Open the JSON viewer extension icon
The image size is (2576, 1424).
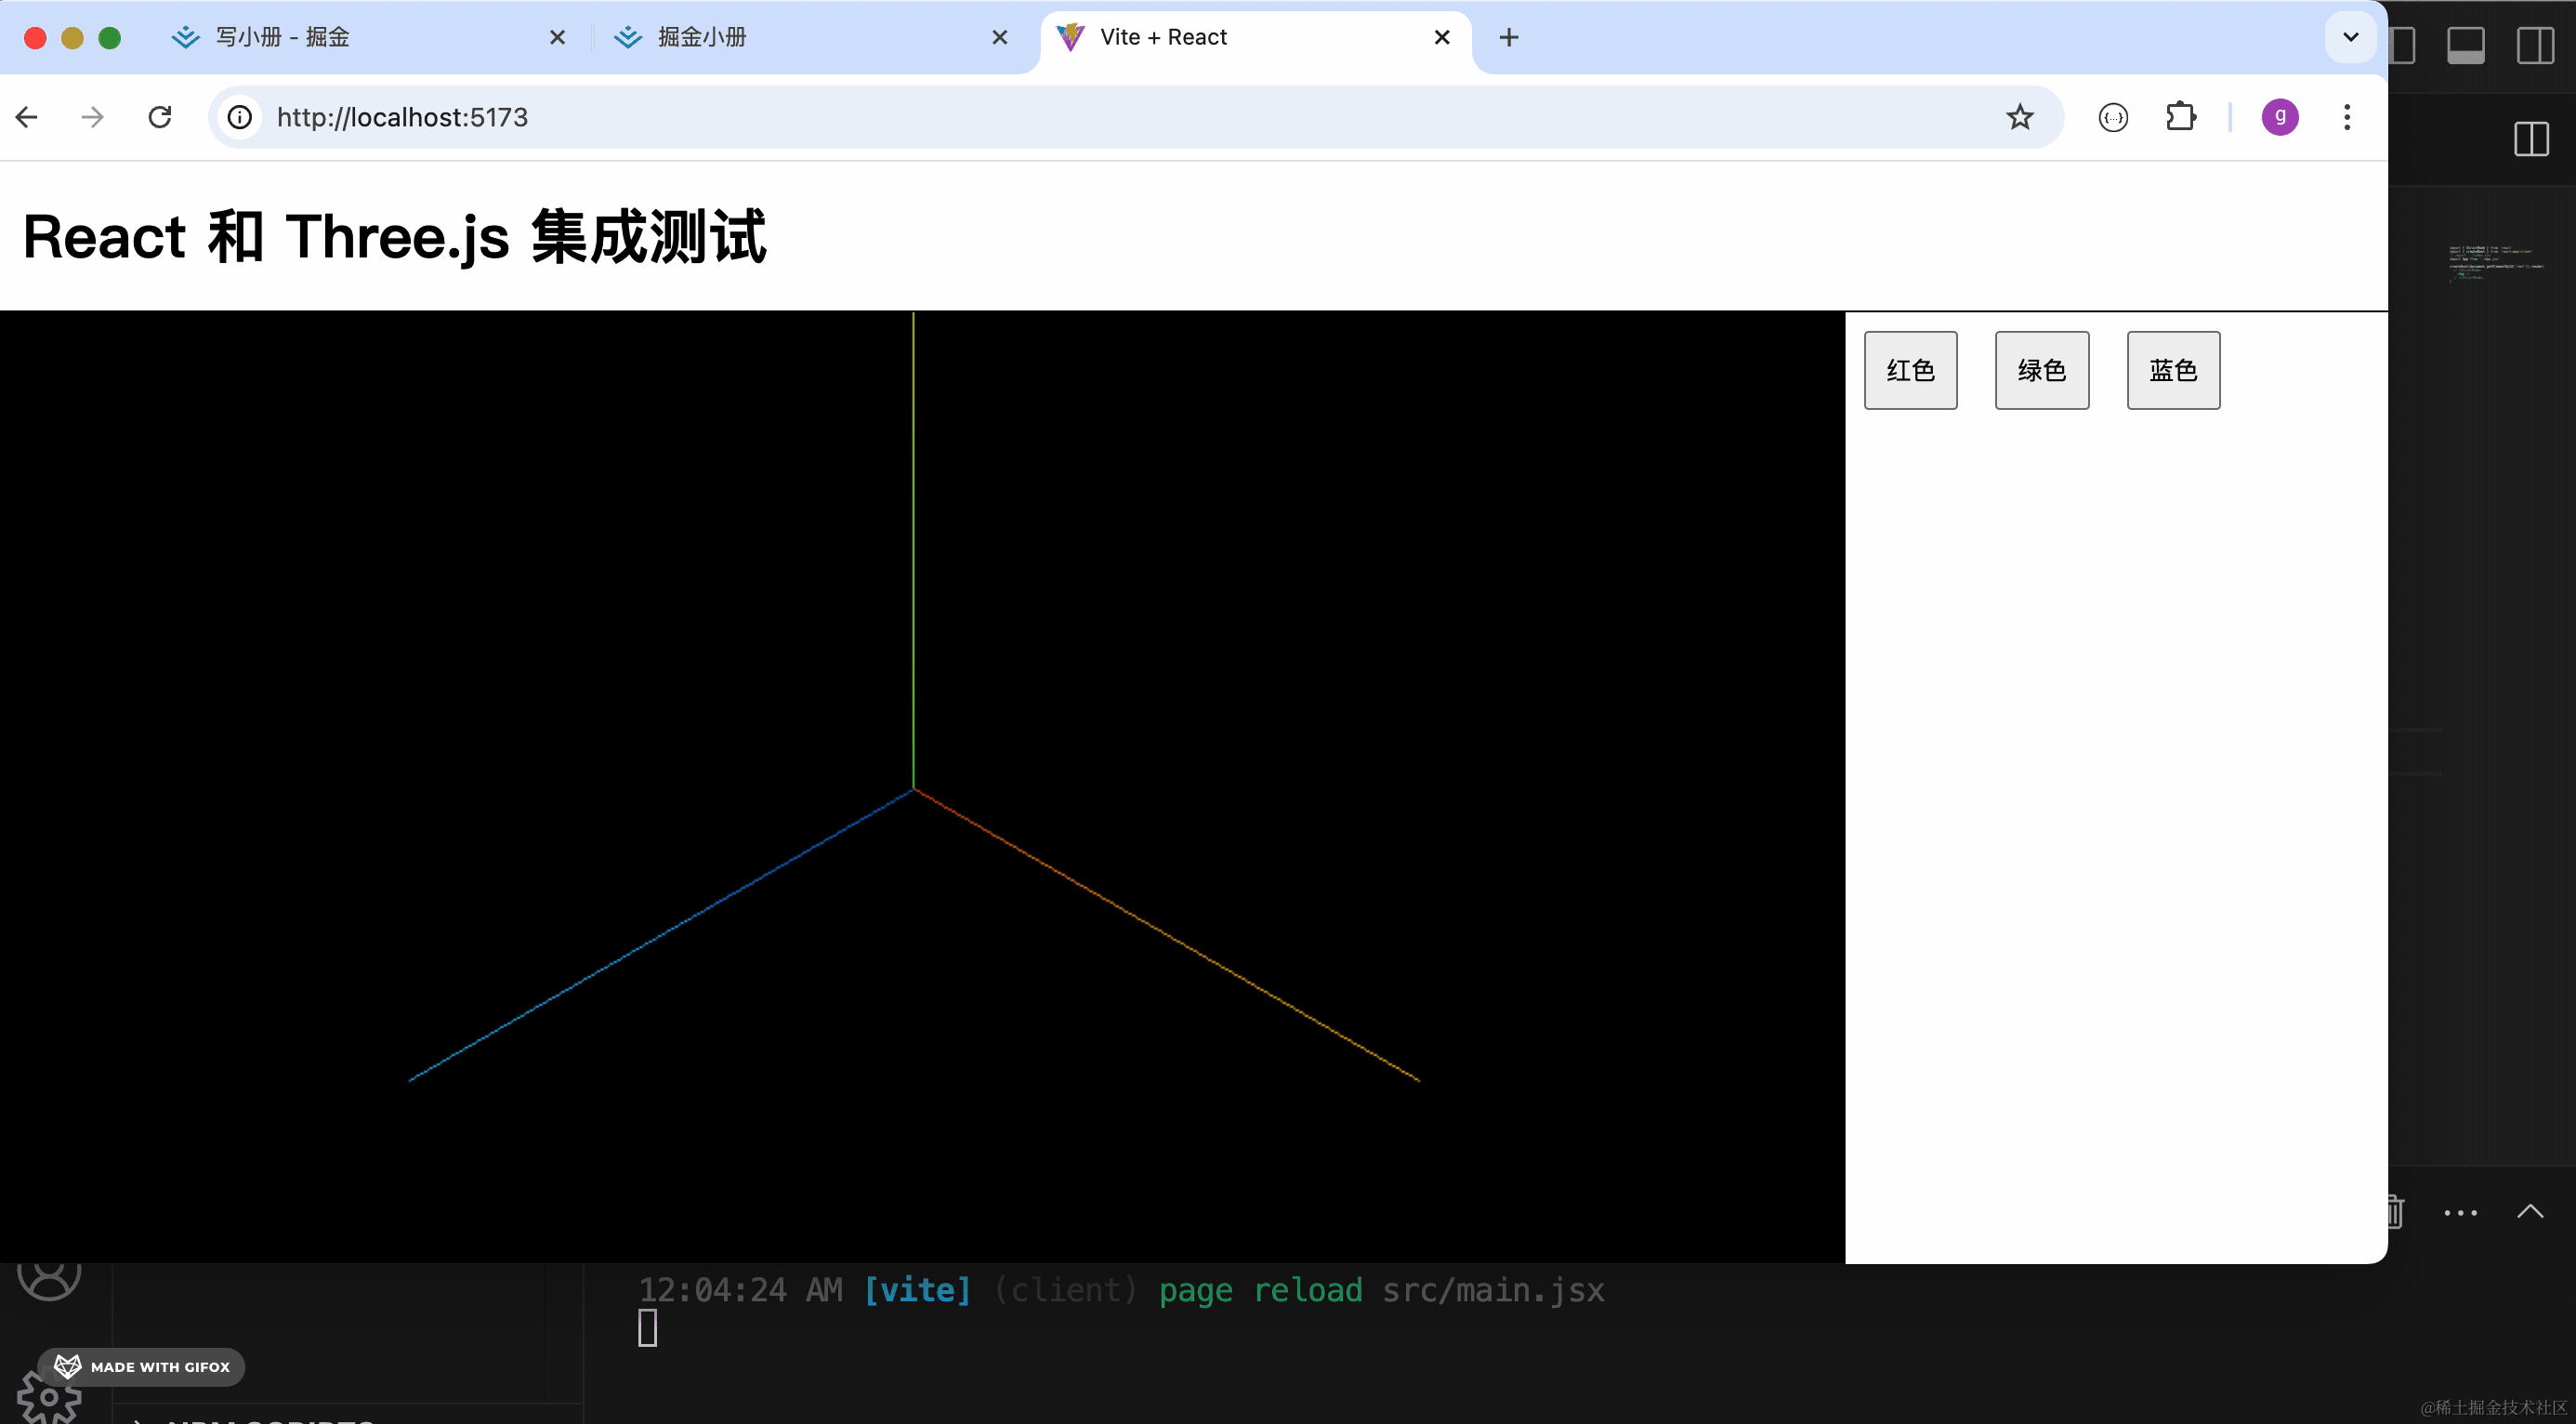coord(2113,117)
